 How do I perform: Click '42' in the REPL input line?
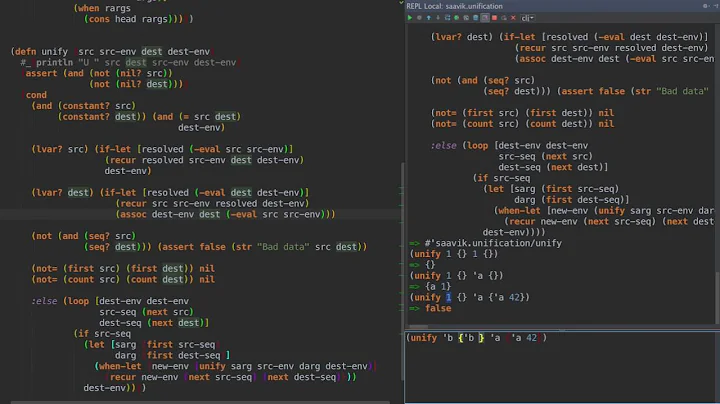coord(531,338)
